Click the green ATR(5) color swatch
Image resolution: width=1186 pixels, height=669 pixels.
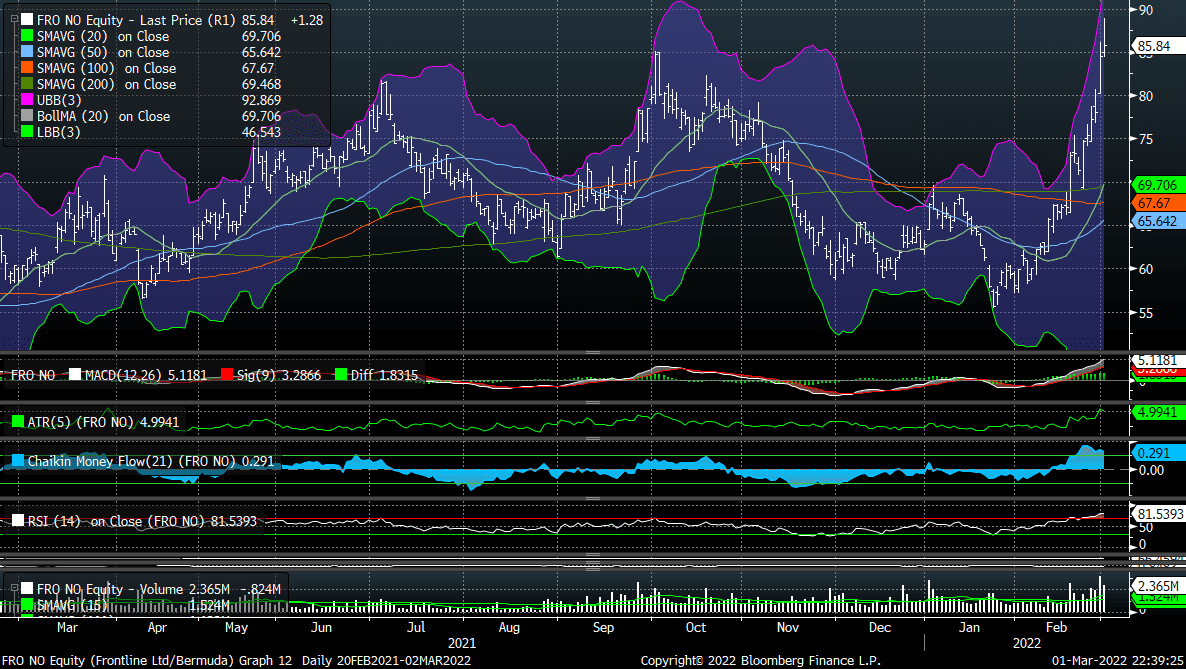tap(17, 422)
